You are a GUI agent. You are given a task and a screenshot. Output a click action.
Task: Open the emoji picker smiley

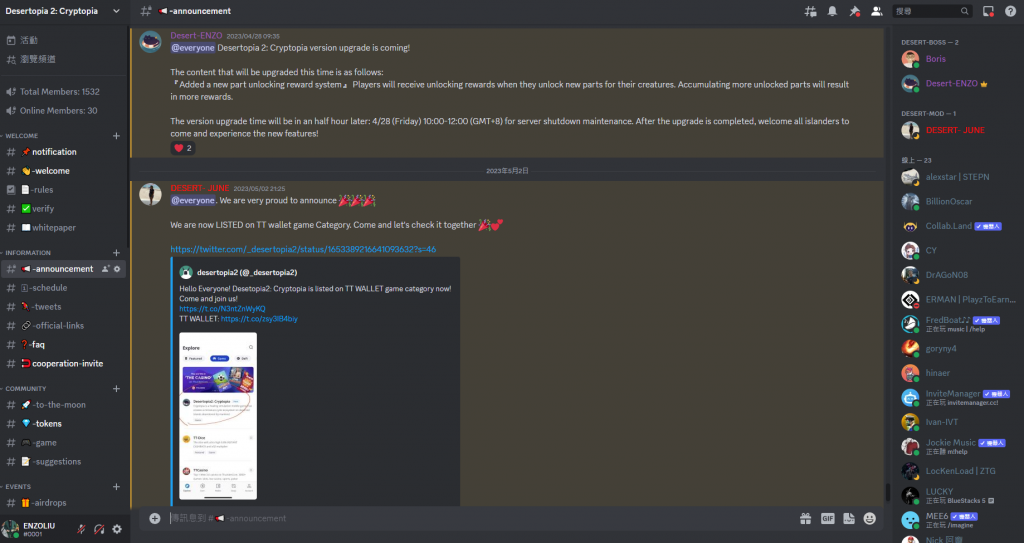point(869,518)
